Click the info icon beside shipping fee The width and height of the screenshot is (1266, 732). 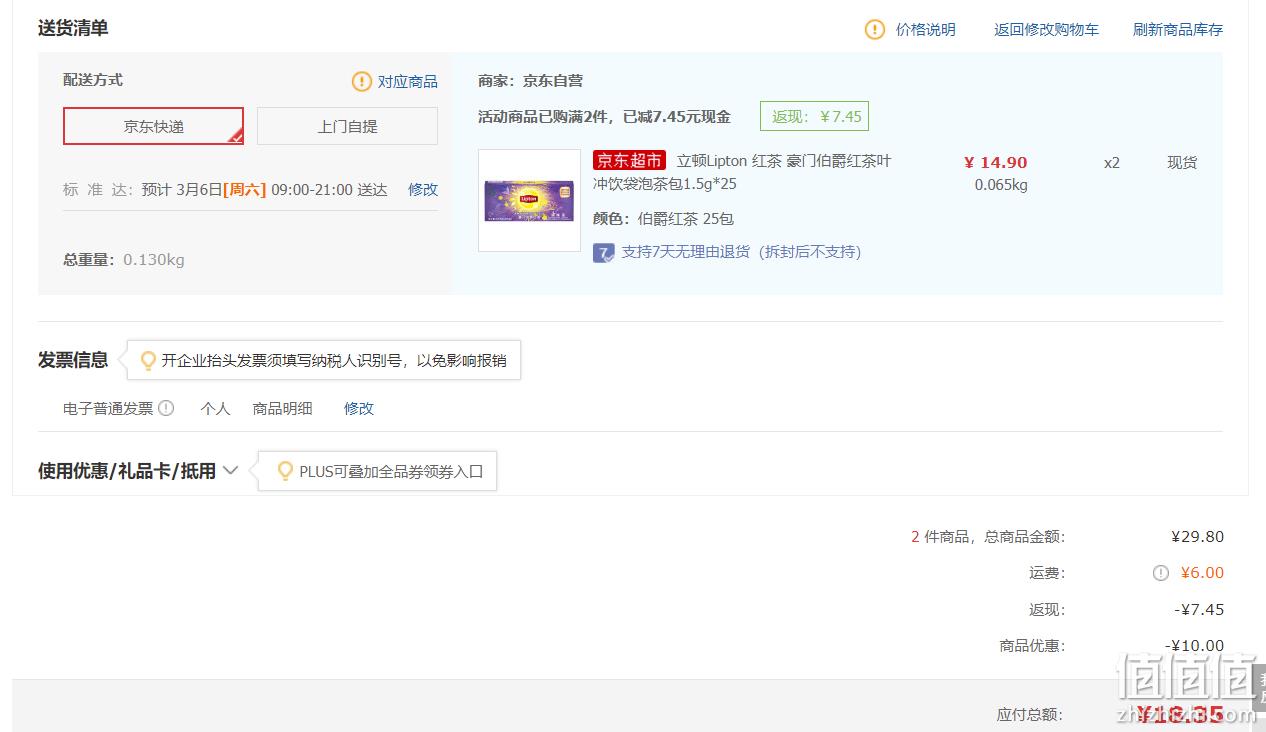1160,573
